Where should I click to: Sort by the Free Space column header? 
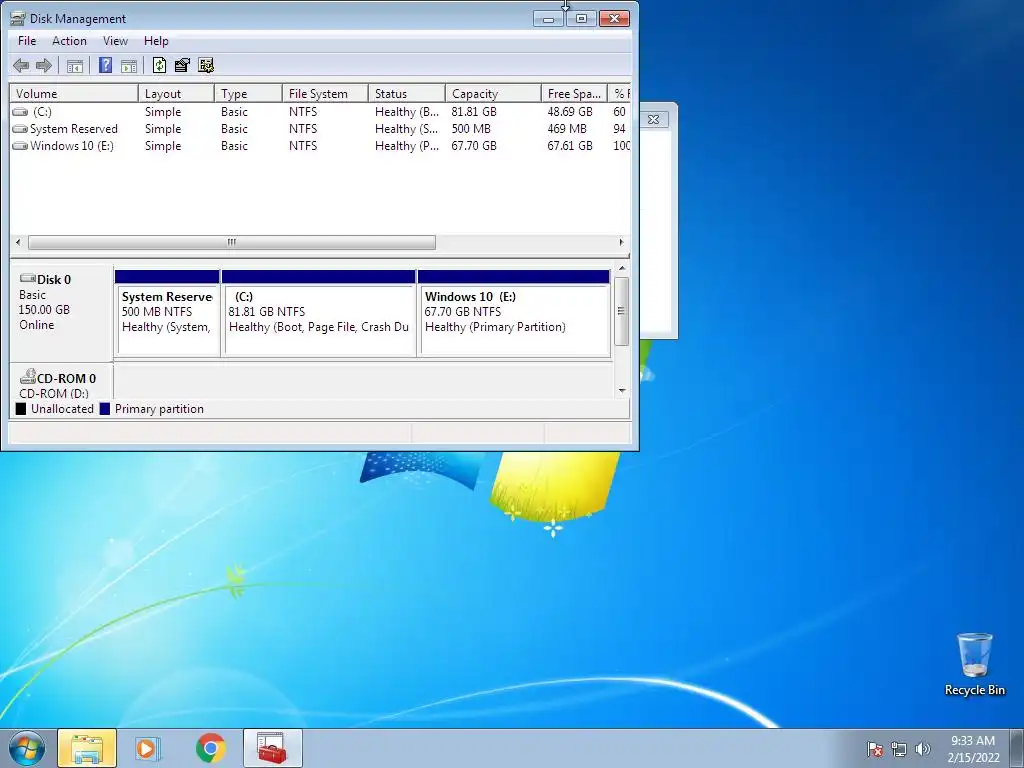(574, 93)
